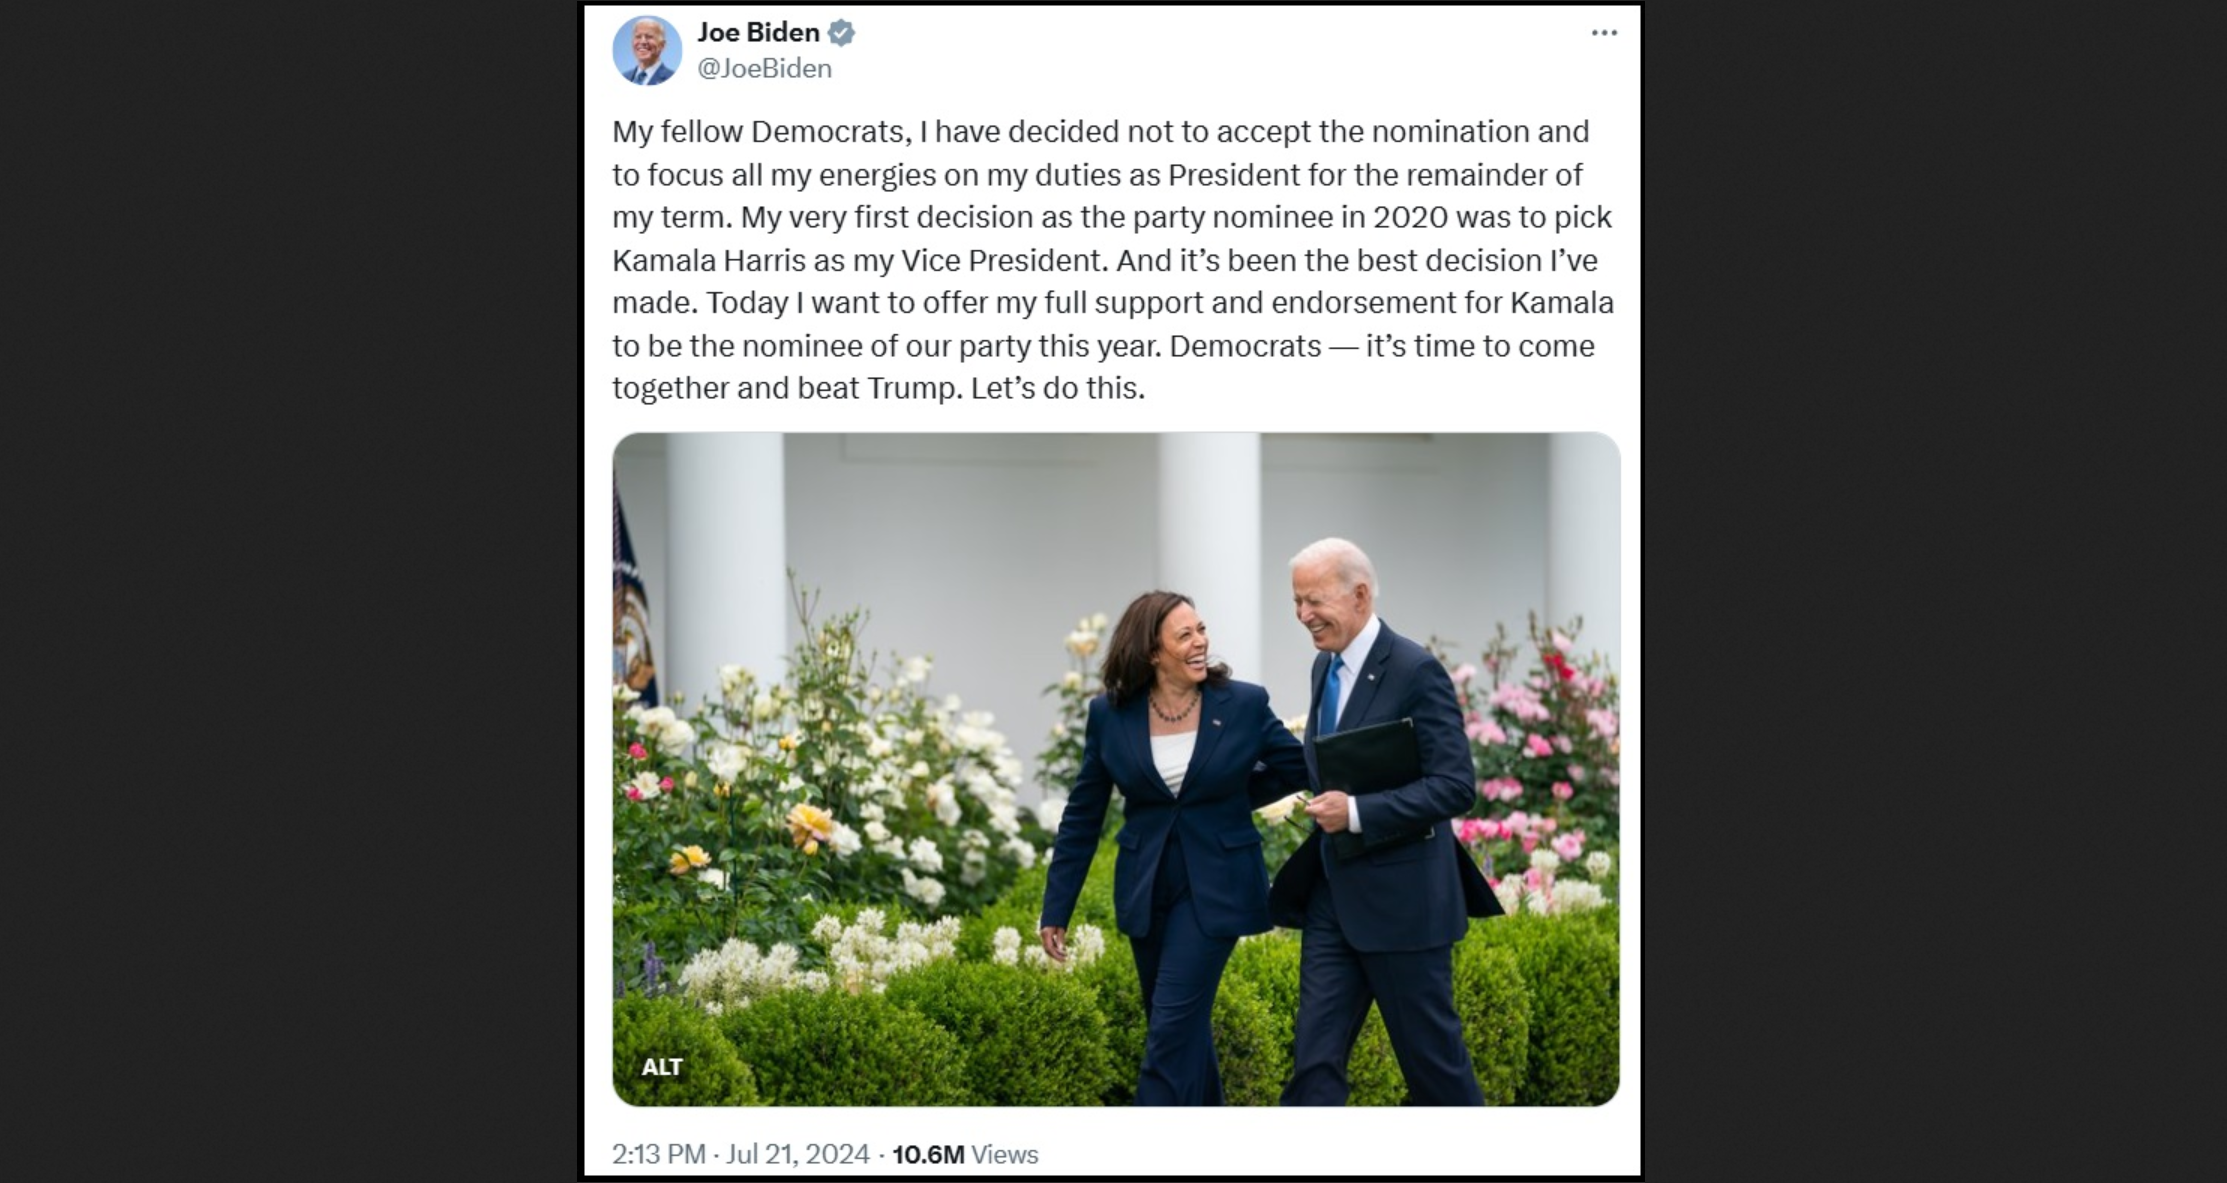The width and height of the screenshot is (2227, 1183).
Task: Open the tweet's three-dot more options menu
Action: click(1604, 33)
